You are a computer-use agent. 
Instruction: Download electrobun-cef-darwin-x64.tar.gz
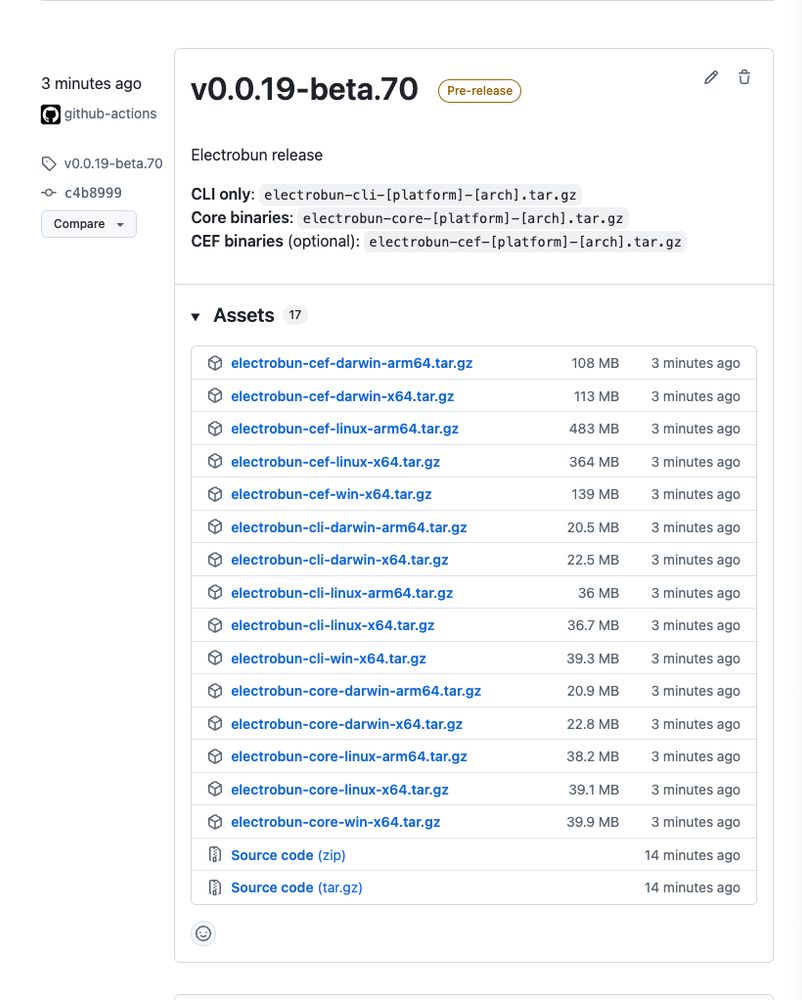pyautogui.click(x=342, y=396)
